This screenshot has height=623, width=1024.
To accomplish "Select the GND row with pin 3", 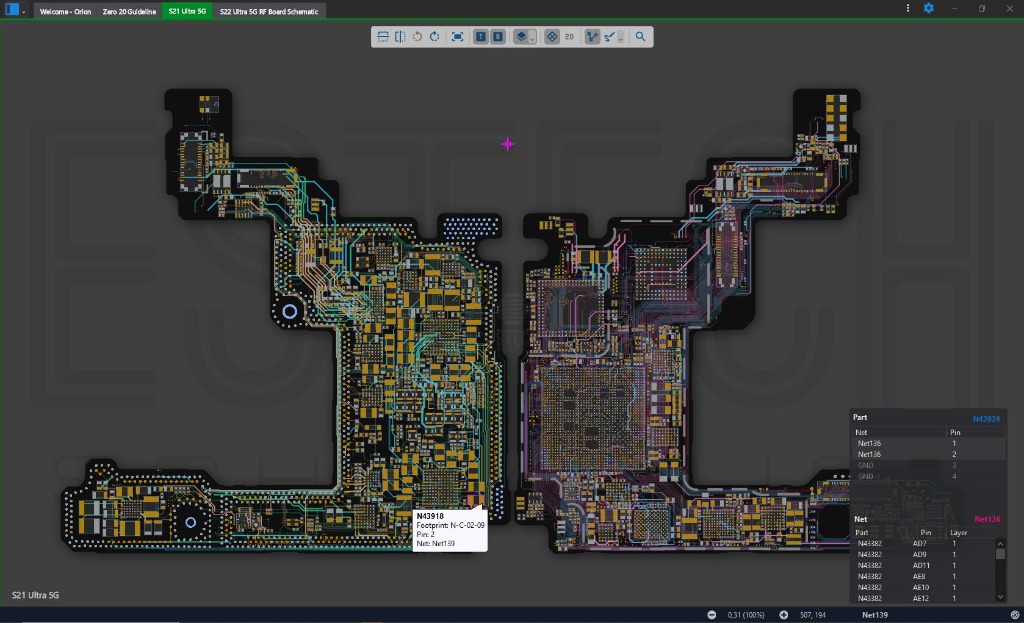I will (x=928, y=465).
